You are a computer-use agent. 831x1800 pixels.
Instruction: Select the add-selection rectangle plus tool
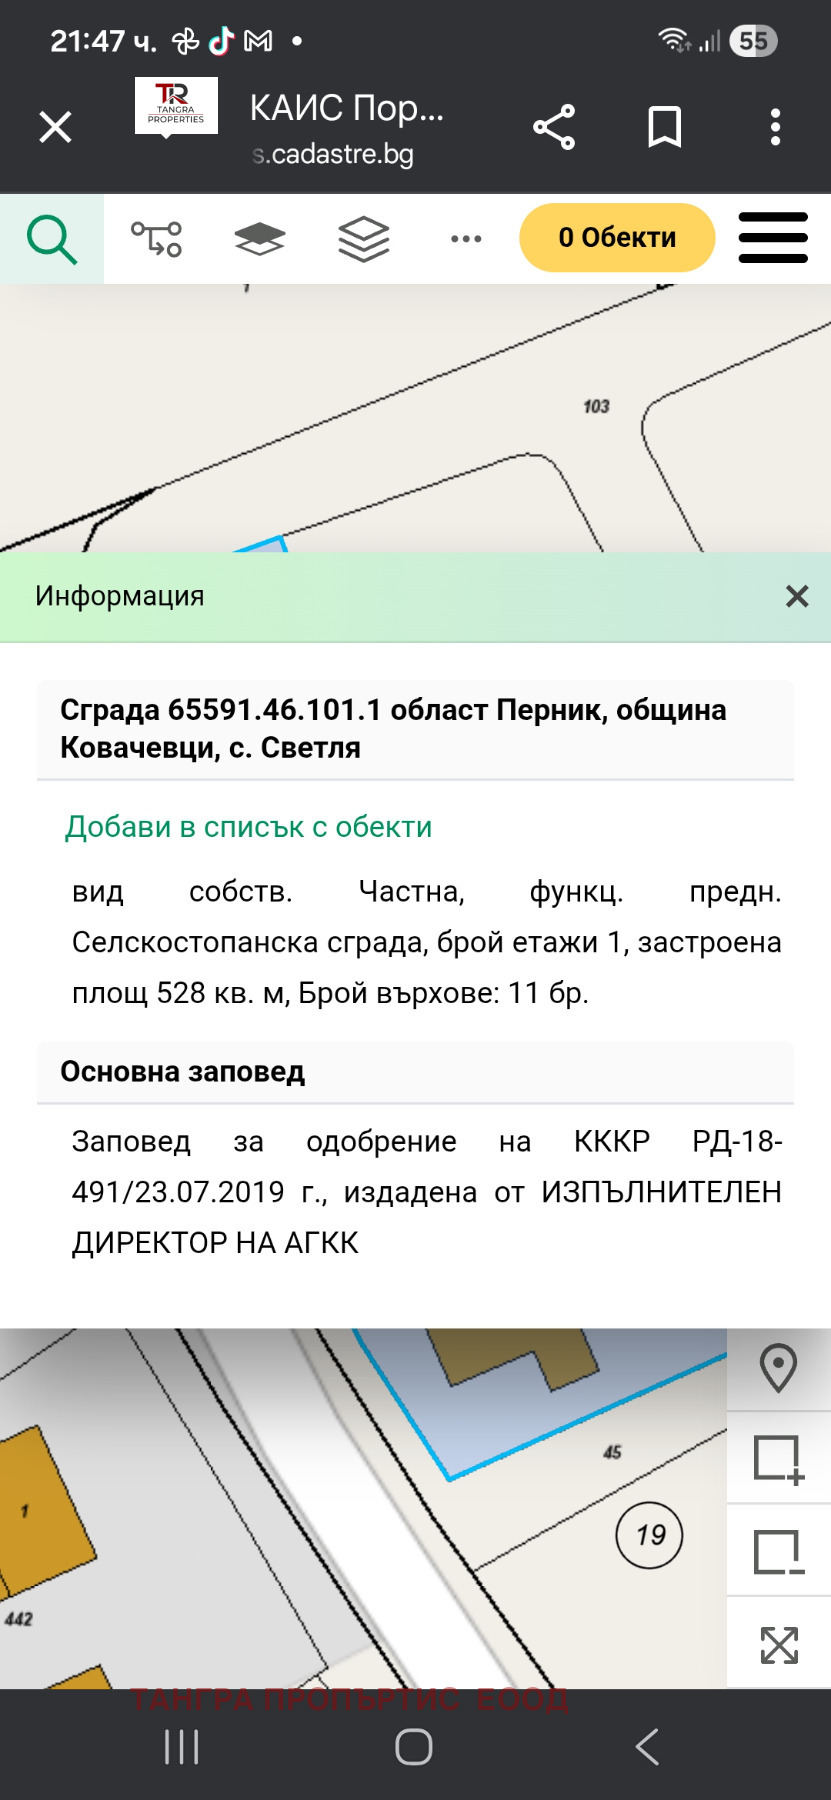coord(778,1459)
